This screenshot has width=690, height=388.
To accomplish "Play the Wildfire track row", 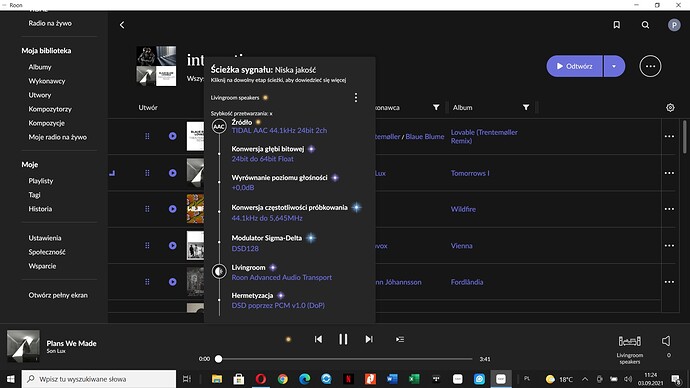I will tap(172, 209).
